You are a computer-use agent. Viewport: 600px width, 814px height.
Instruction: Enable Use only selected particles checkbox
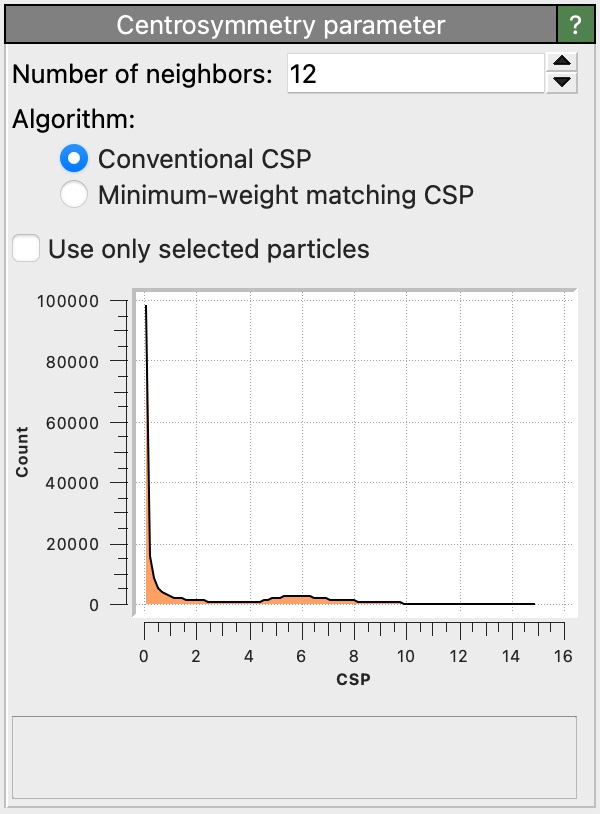coord(26,249)
